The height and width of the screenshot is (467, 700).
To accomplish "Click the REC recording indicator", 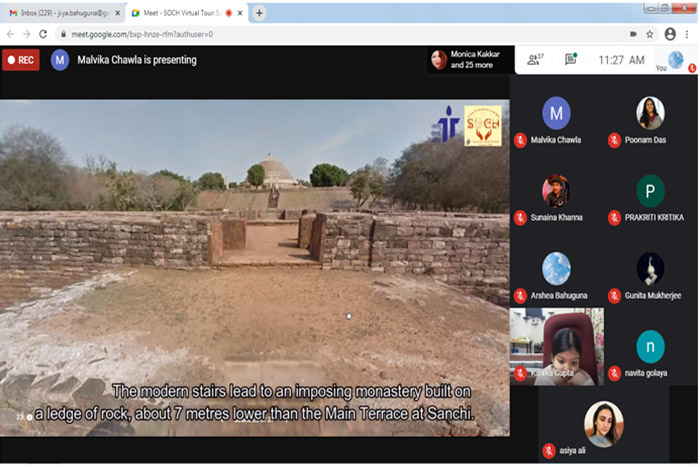I will 21,60.
